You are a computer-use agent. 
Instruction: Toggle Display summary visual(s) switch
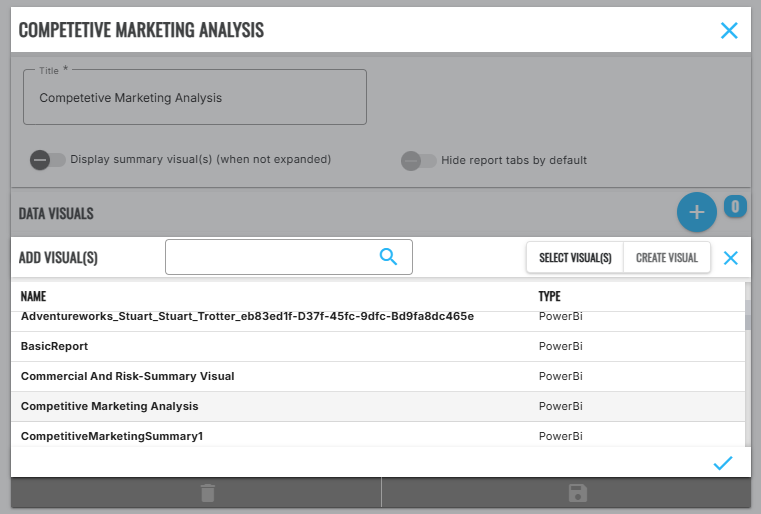point(48,160)
